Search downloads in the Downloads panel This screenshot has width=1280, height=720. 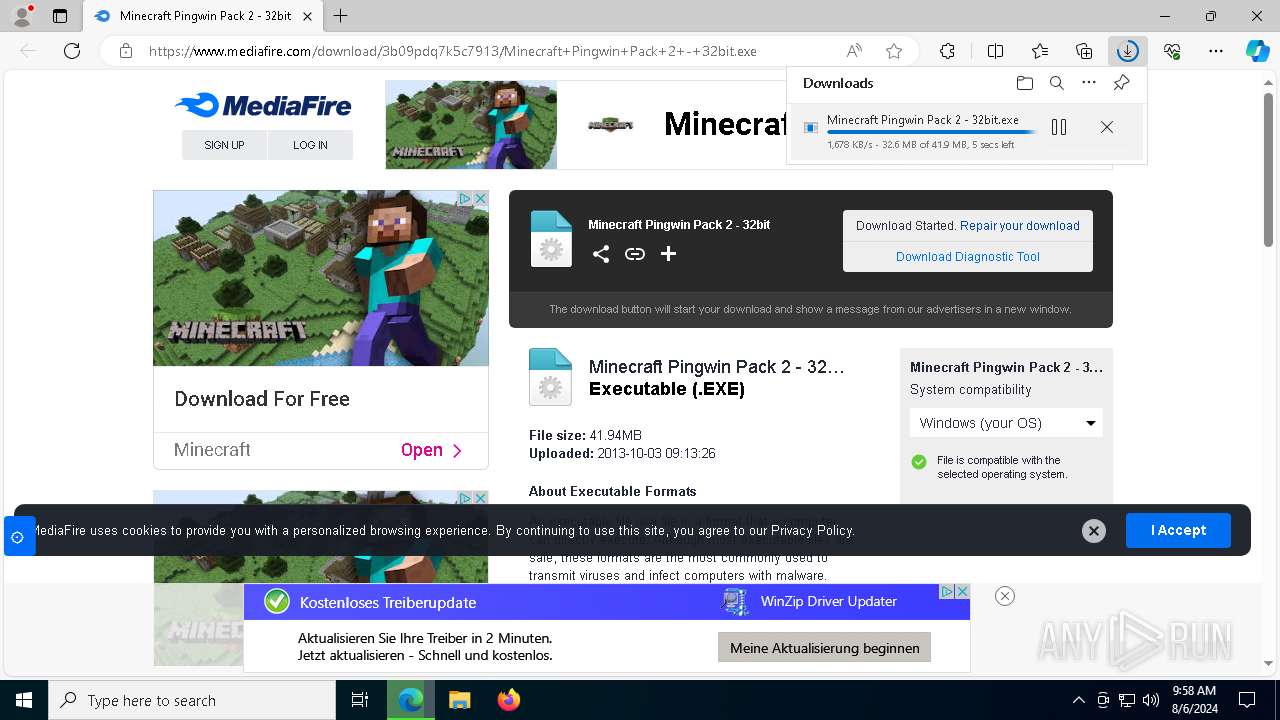pyautogui.click(x=1056, y=83)
